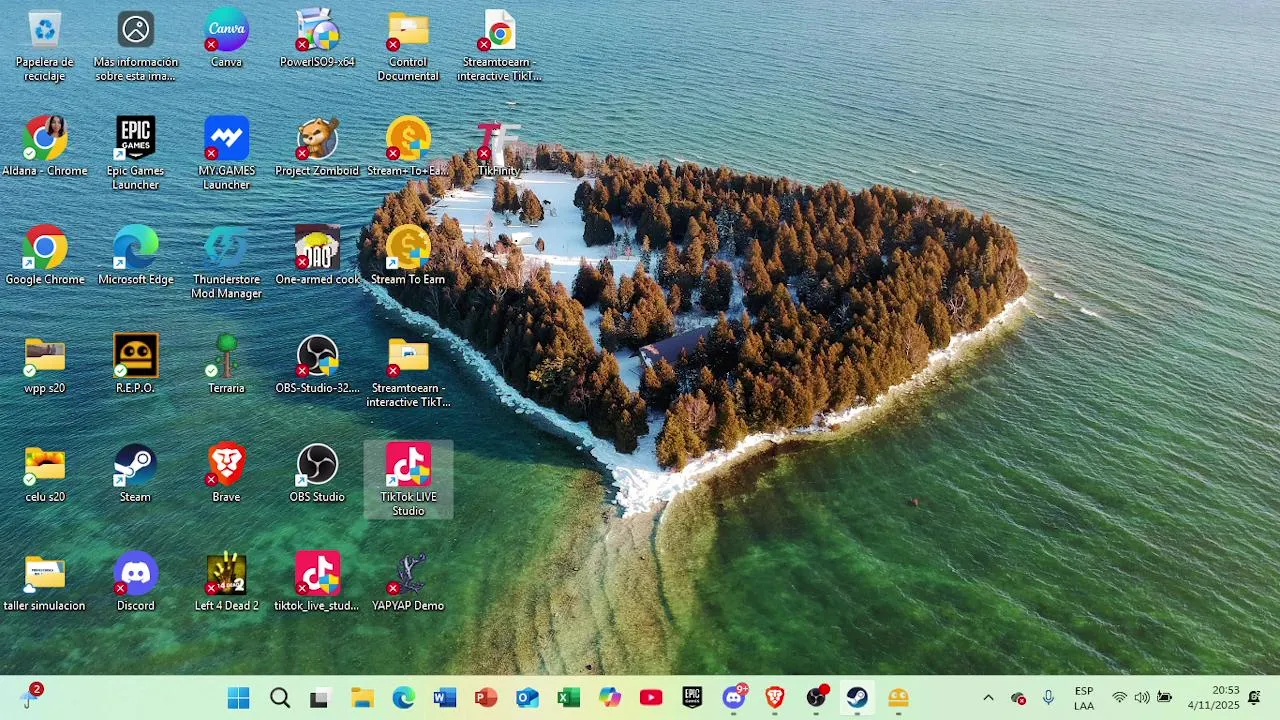This screenshot has width=1280, height=720.
Task: Click the security tray icon with red badge
Action: (1018, 698)
